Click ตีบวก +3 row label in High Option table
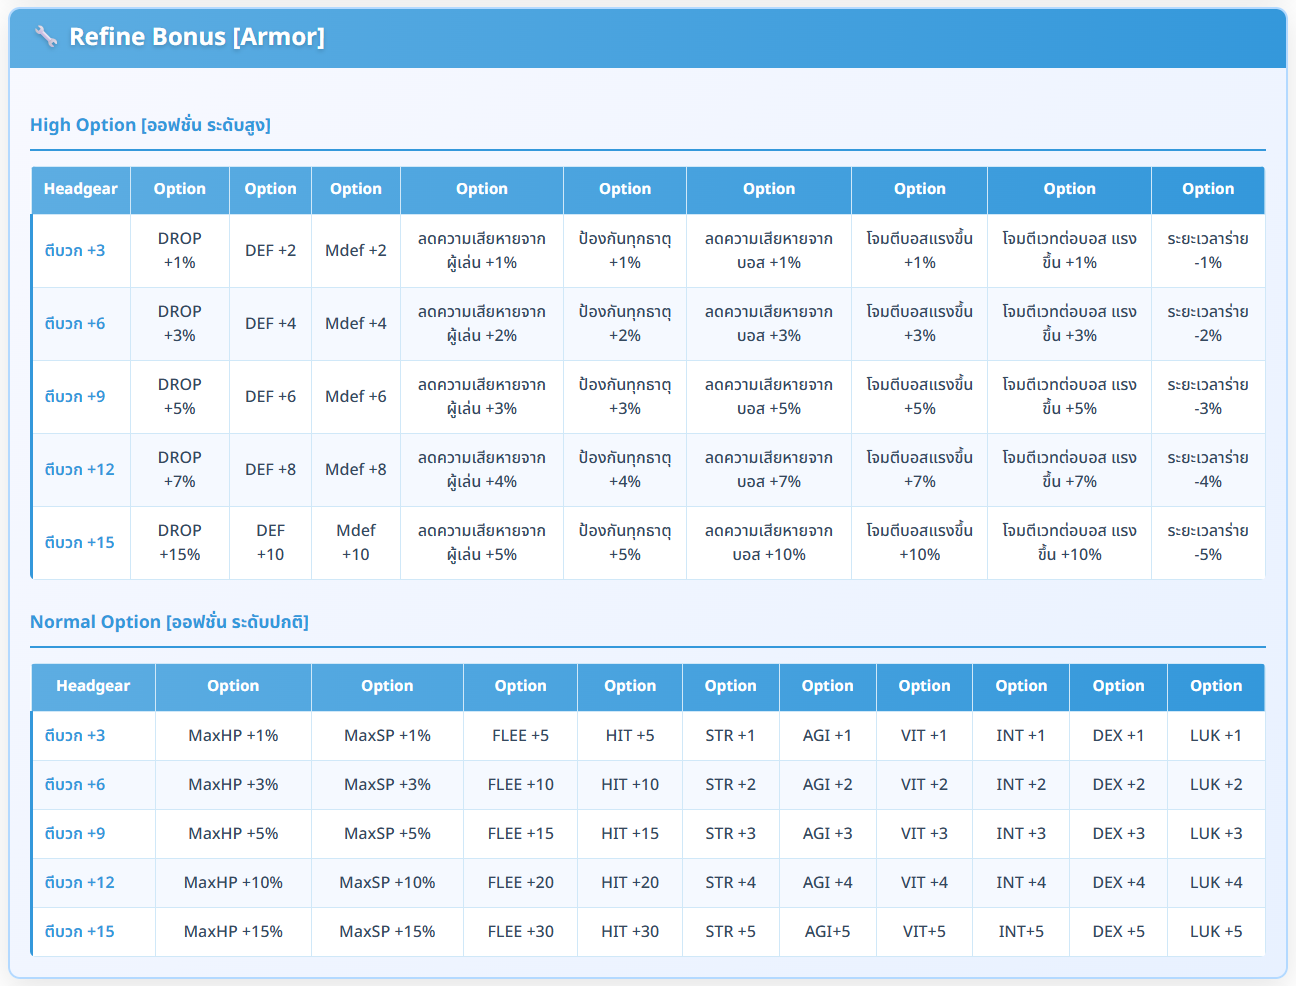This screenshot has height=986, width=1296. pyautogui.click(x=75, y=251)
